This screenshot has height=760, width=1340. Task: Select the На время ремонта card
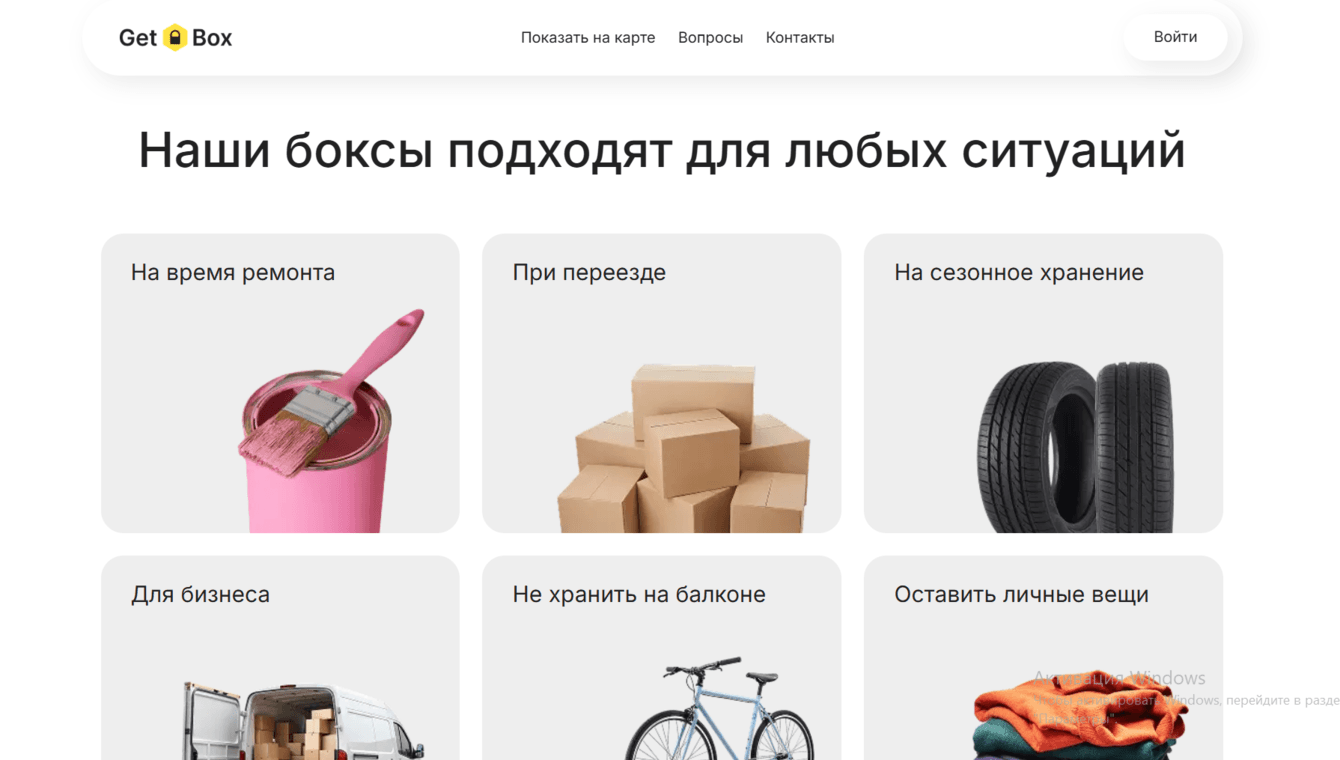(x=280, y=383)
